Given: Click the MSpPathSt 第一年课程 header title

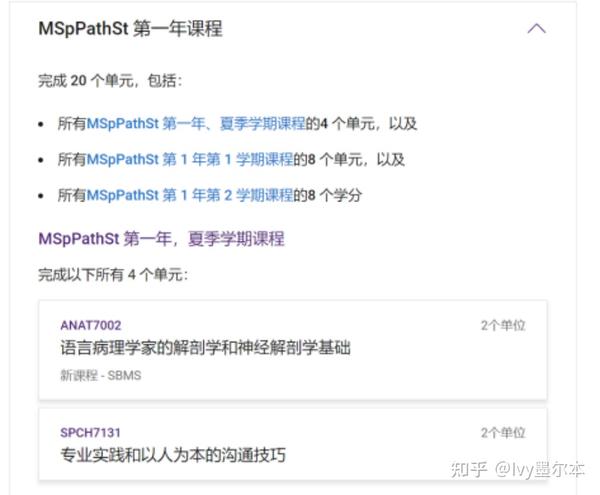Looking at the screenshot, I should (130, 29).
